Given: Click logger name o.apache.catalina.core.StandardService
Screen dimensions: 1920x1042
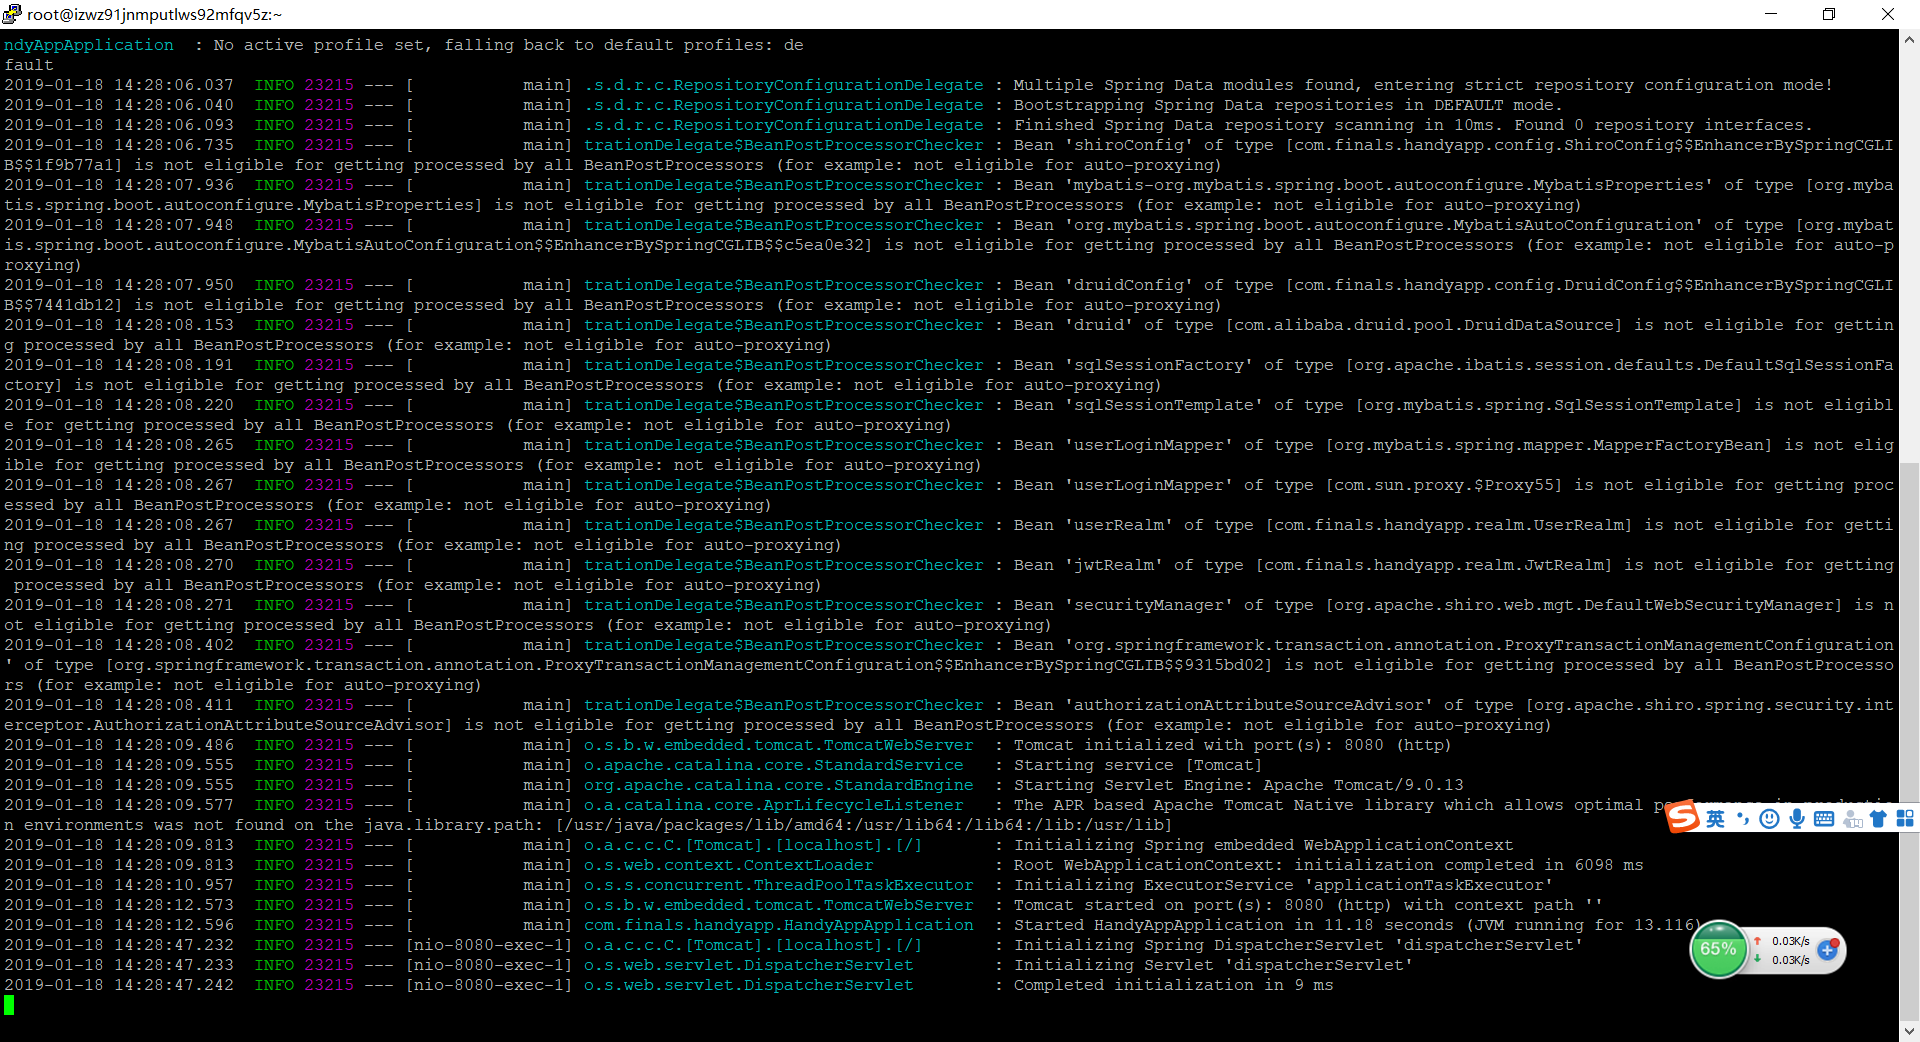Looking at the screenshot, I should [x=774, y=765].
